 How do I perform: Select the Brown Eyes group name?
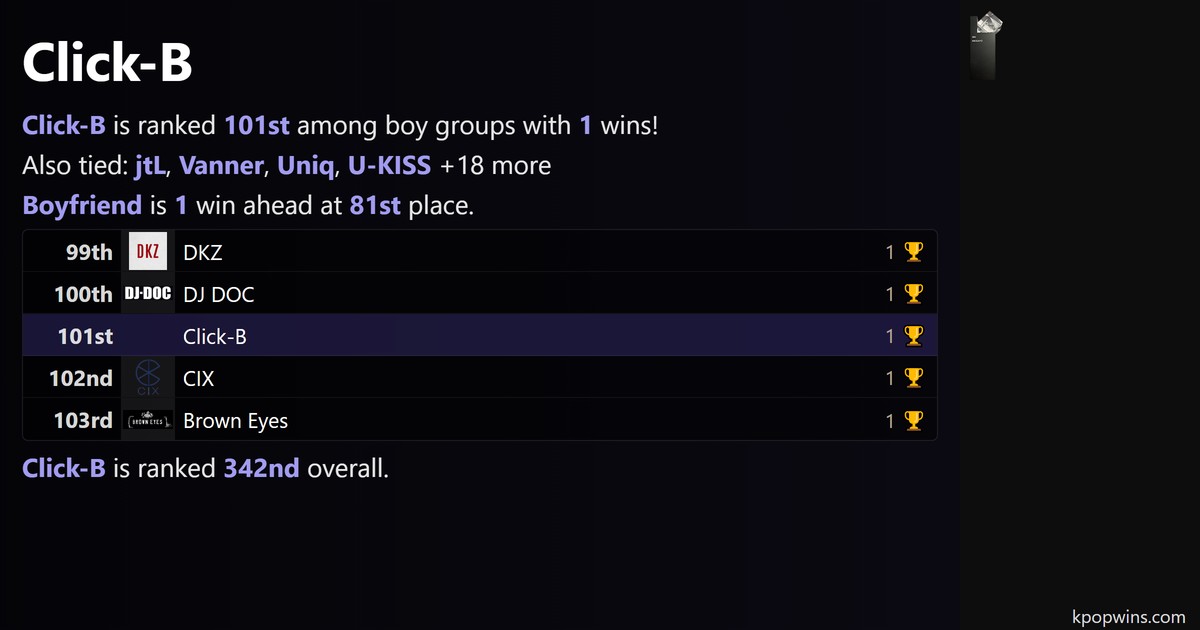235,421
